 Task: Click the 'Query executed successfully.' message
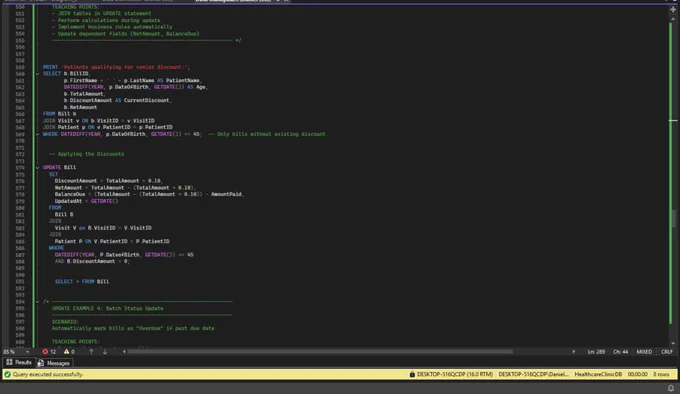(x=48, y=374)
